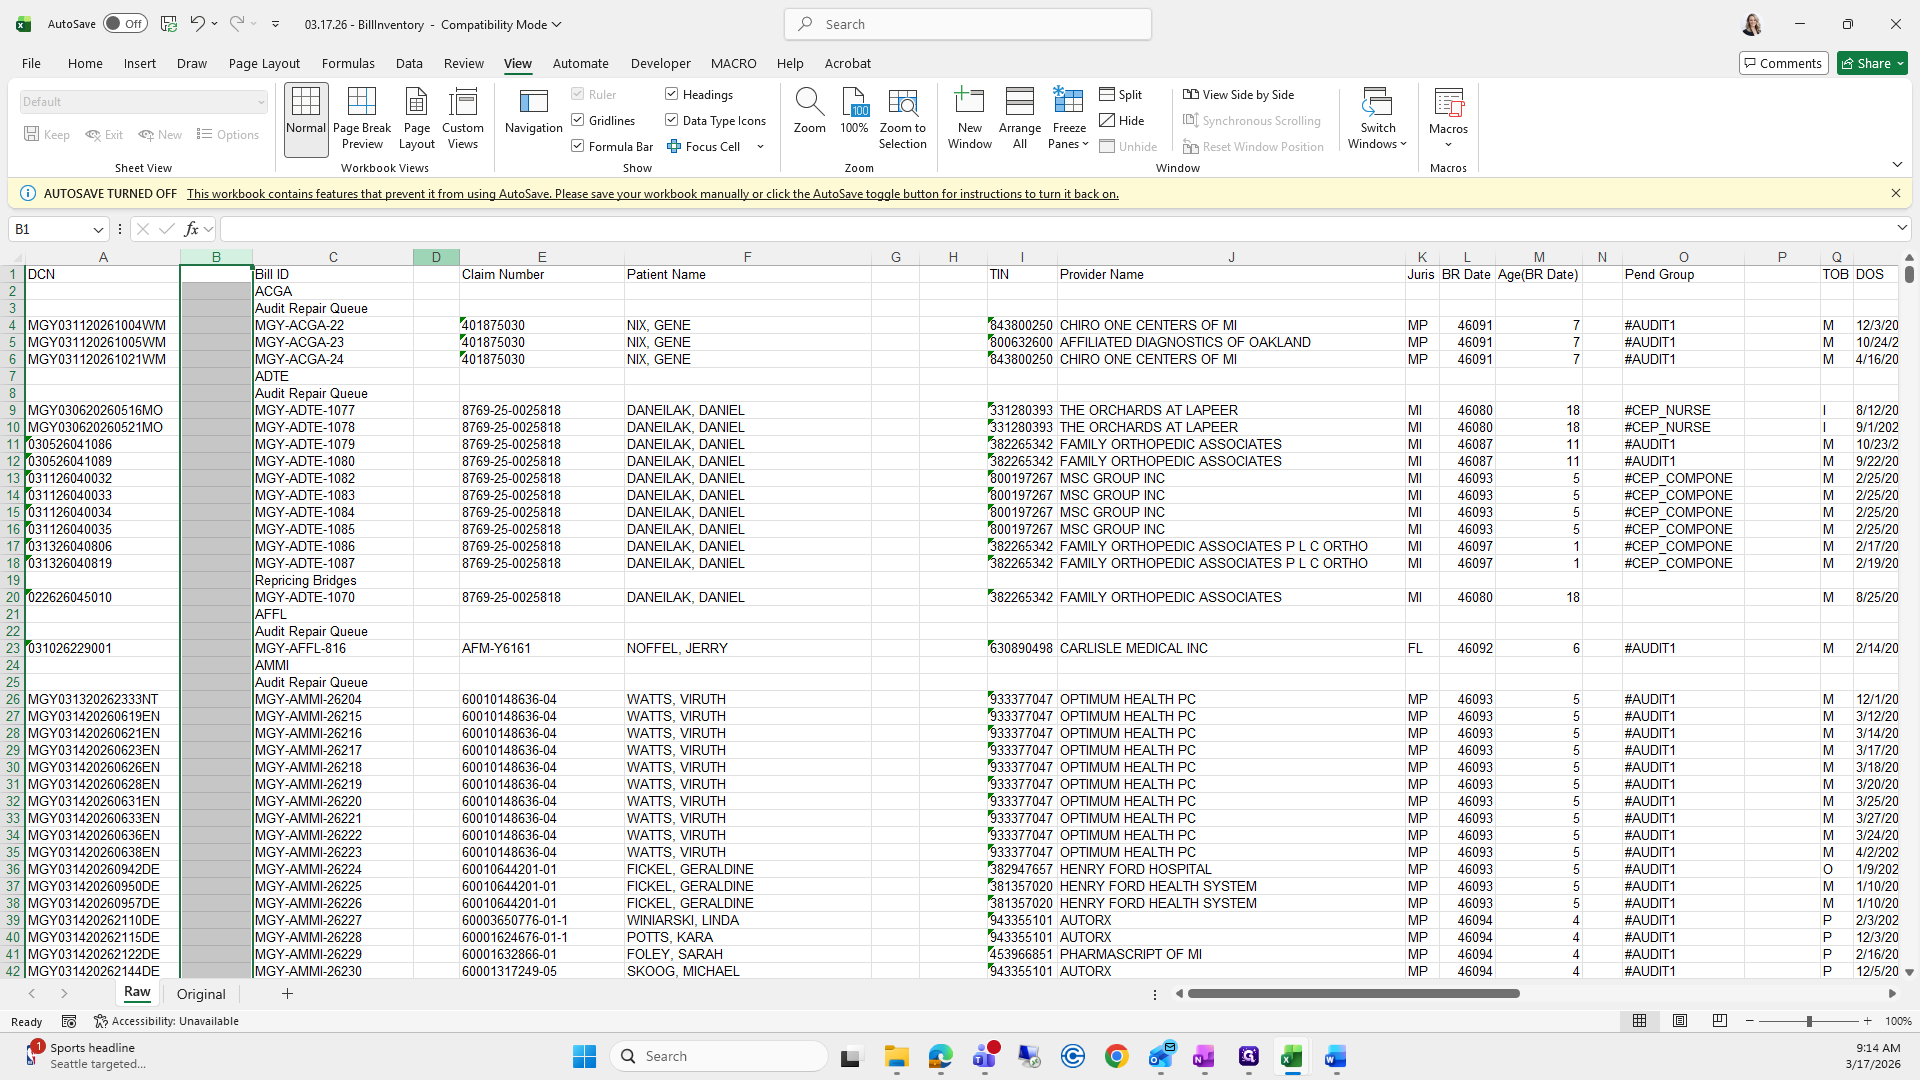
Task: Click the New Window icon
Action: 969,103
